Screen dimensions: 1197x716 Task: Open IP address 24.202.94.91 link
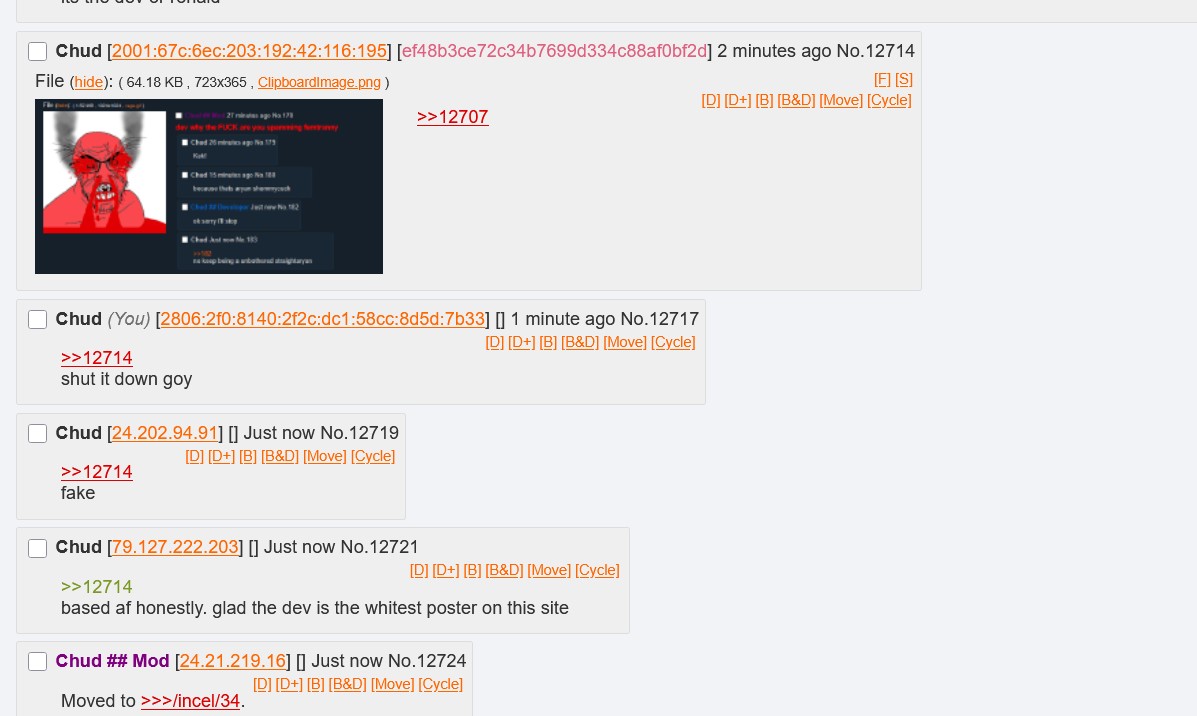[165, 433]
